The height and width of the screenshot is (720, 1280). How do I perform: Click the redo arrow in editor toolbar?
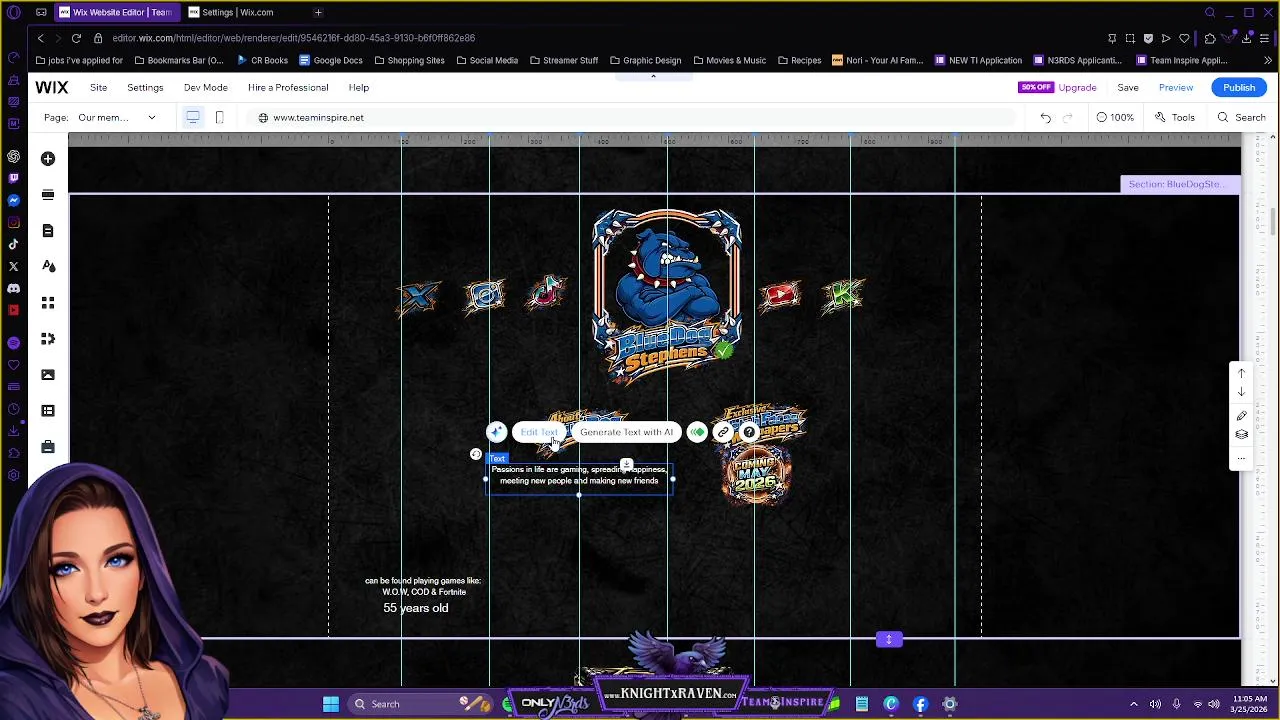(1067, 118)
